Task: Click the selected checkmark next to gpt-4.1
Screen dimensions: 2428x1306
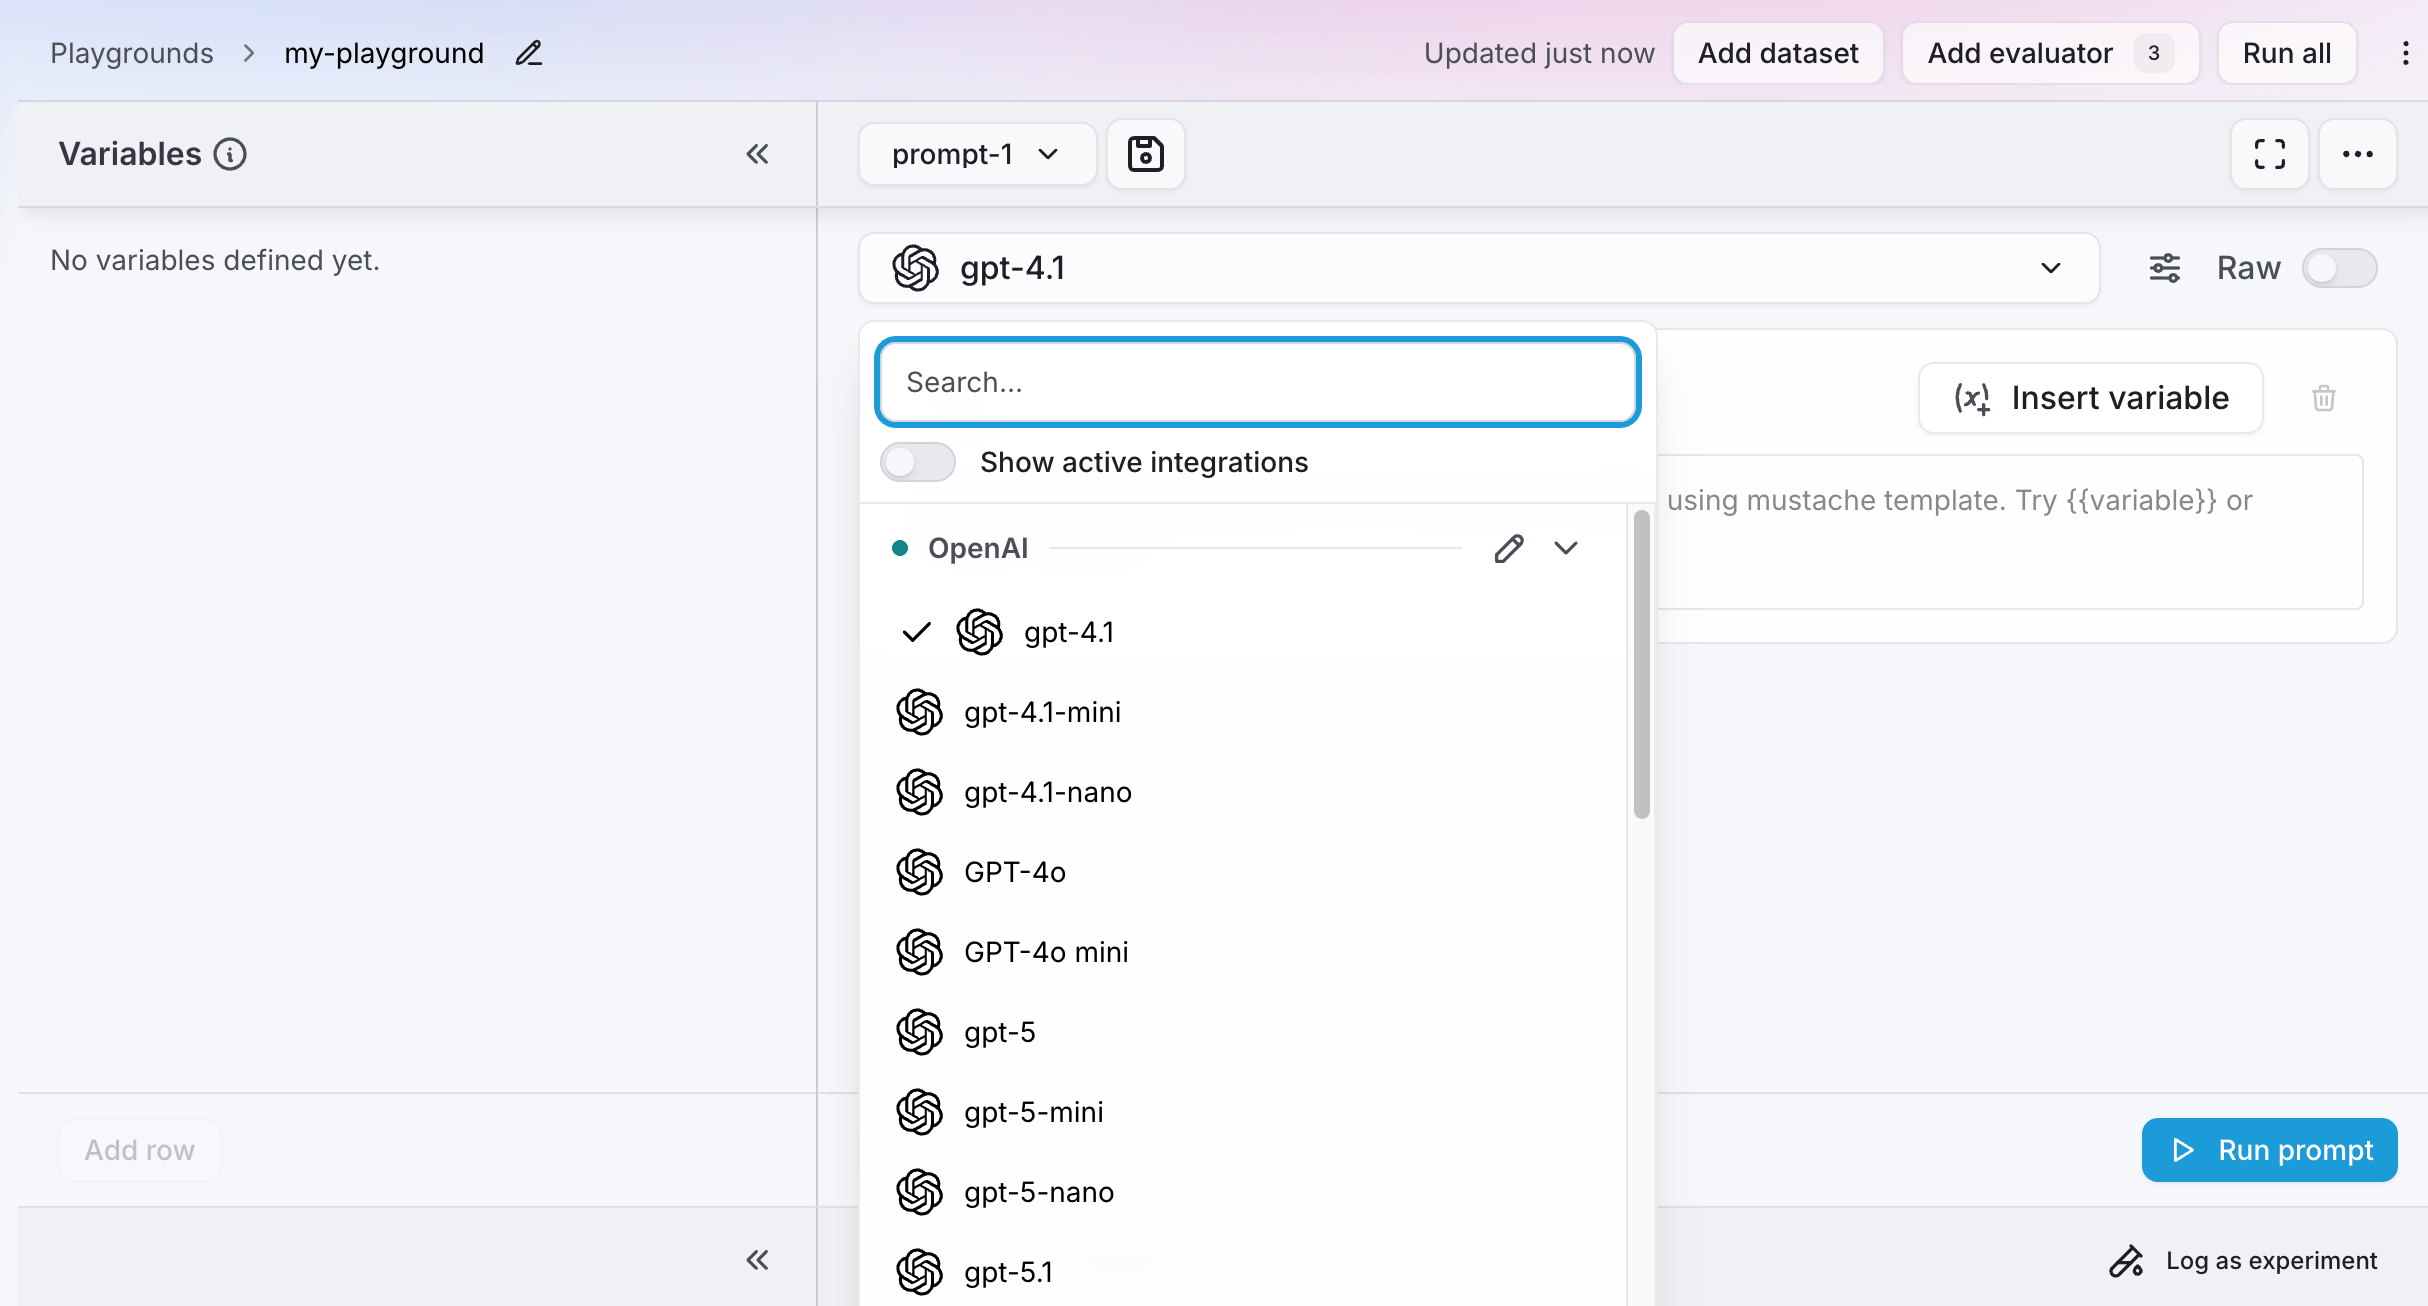Action: coord(916,632)
